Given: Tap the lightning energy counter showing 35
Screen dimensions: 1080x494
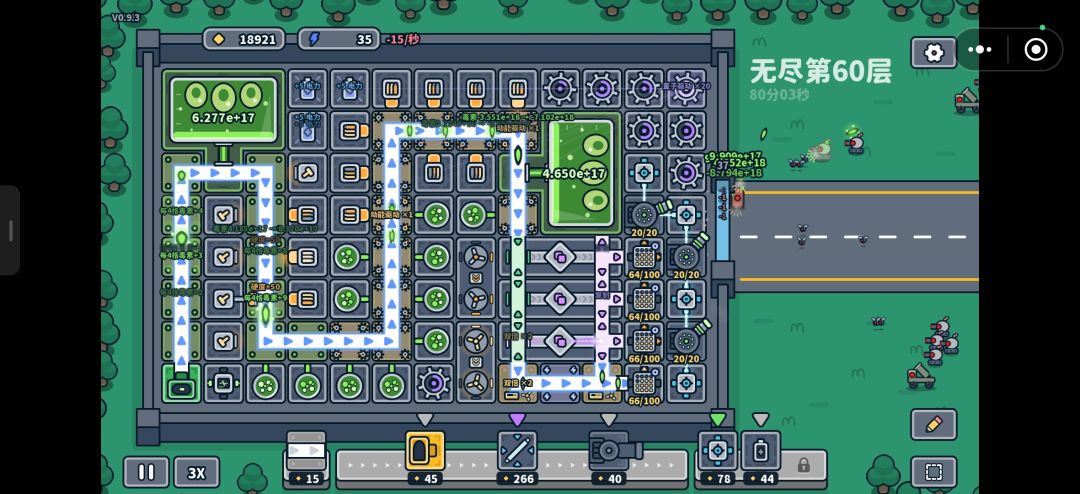Looking at the screenshot, I should pos(339,39).
